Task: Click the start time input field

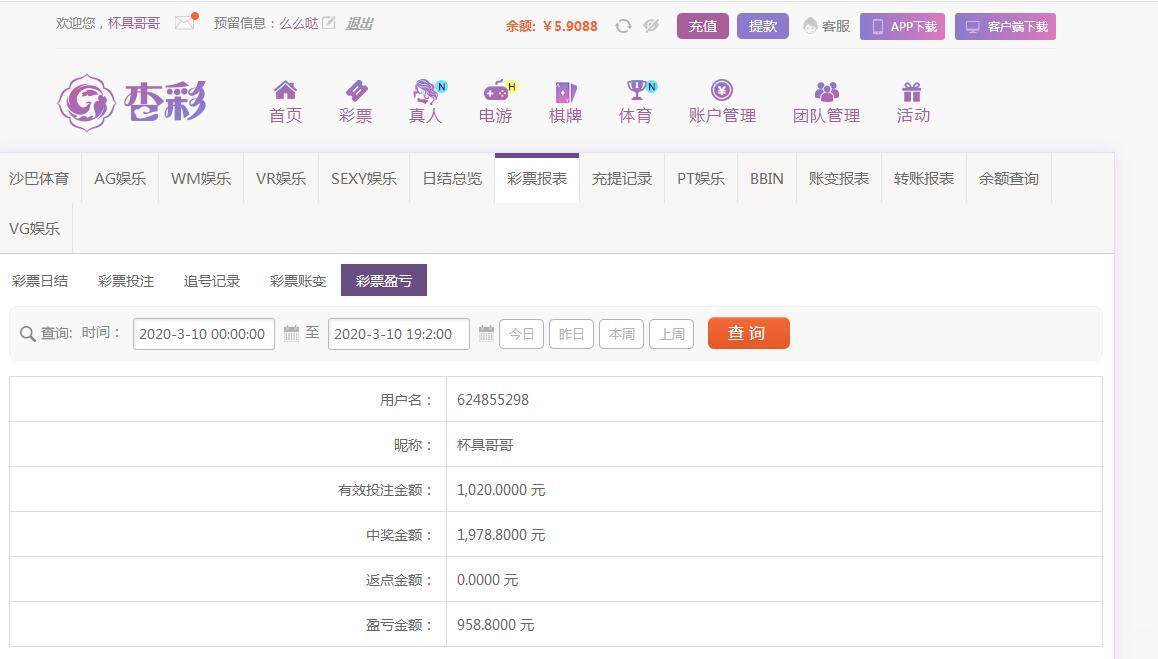Action: click(x=203, y=334)
